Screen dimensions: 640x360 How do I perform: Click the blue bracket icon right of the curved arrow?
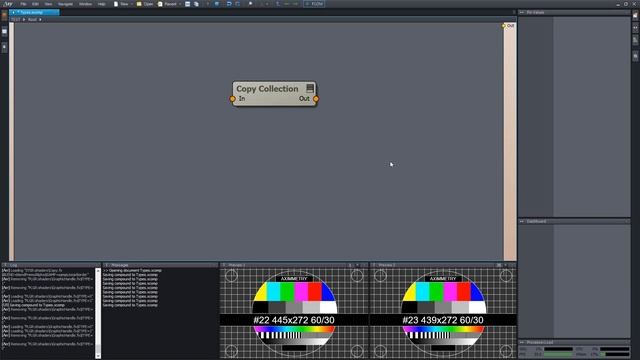[x=238, y=4]
